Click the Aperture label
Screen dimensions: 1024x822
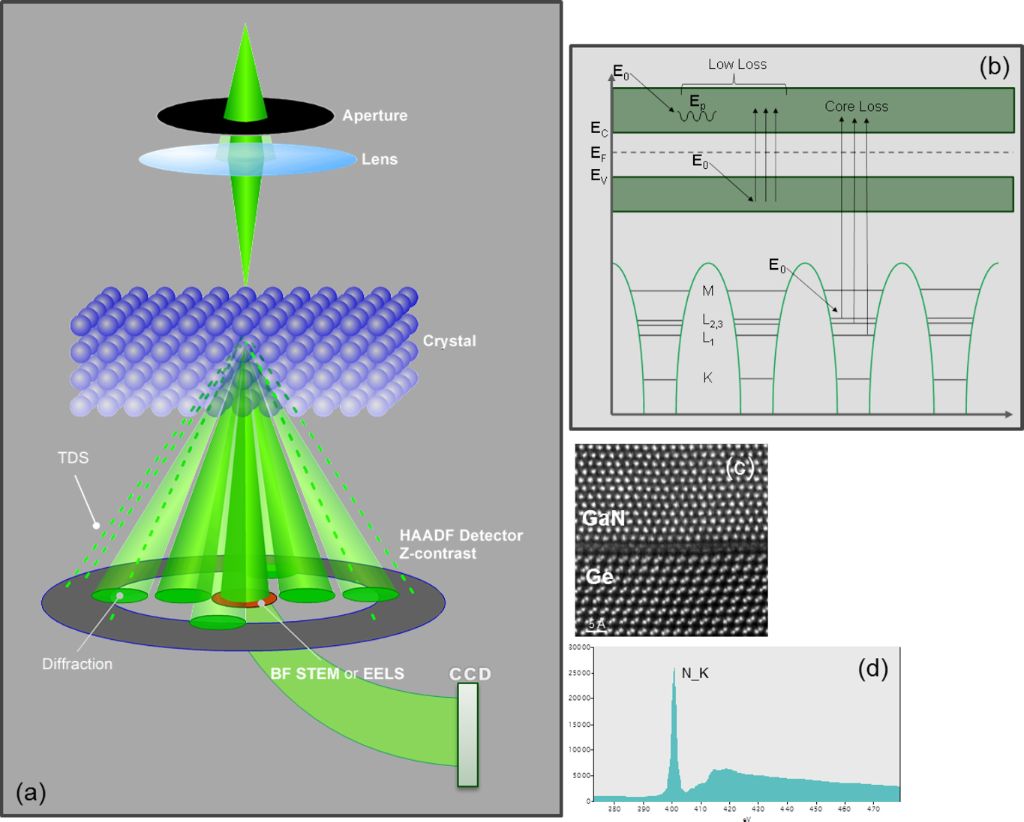point(374,116)
